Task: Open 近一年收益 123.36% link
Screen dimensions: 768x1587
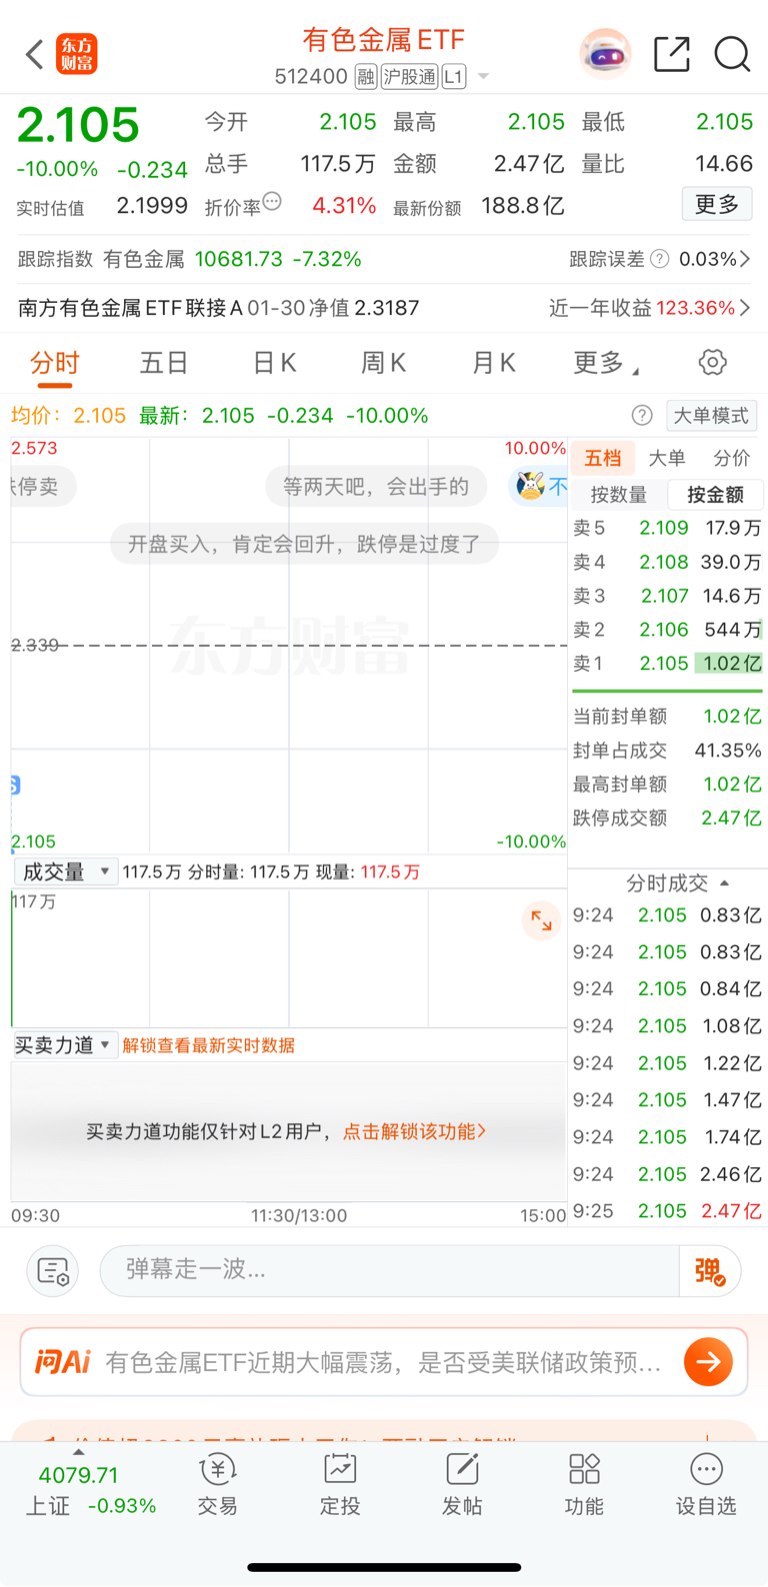Action: click(649, 308)
